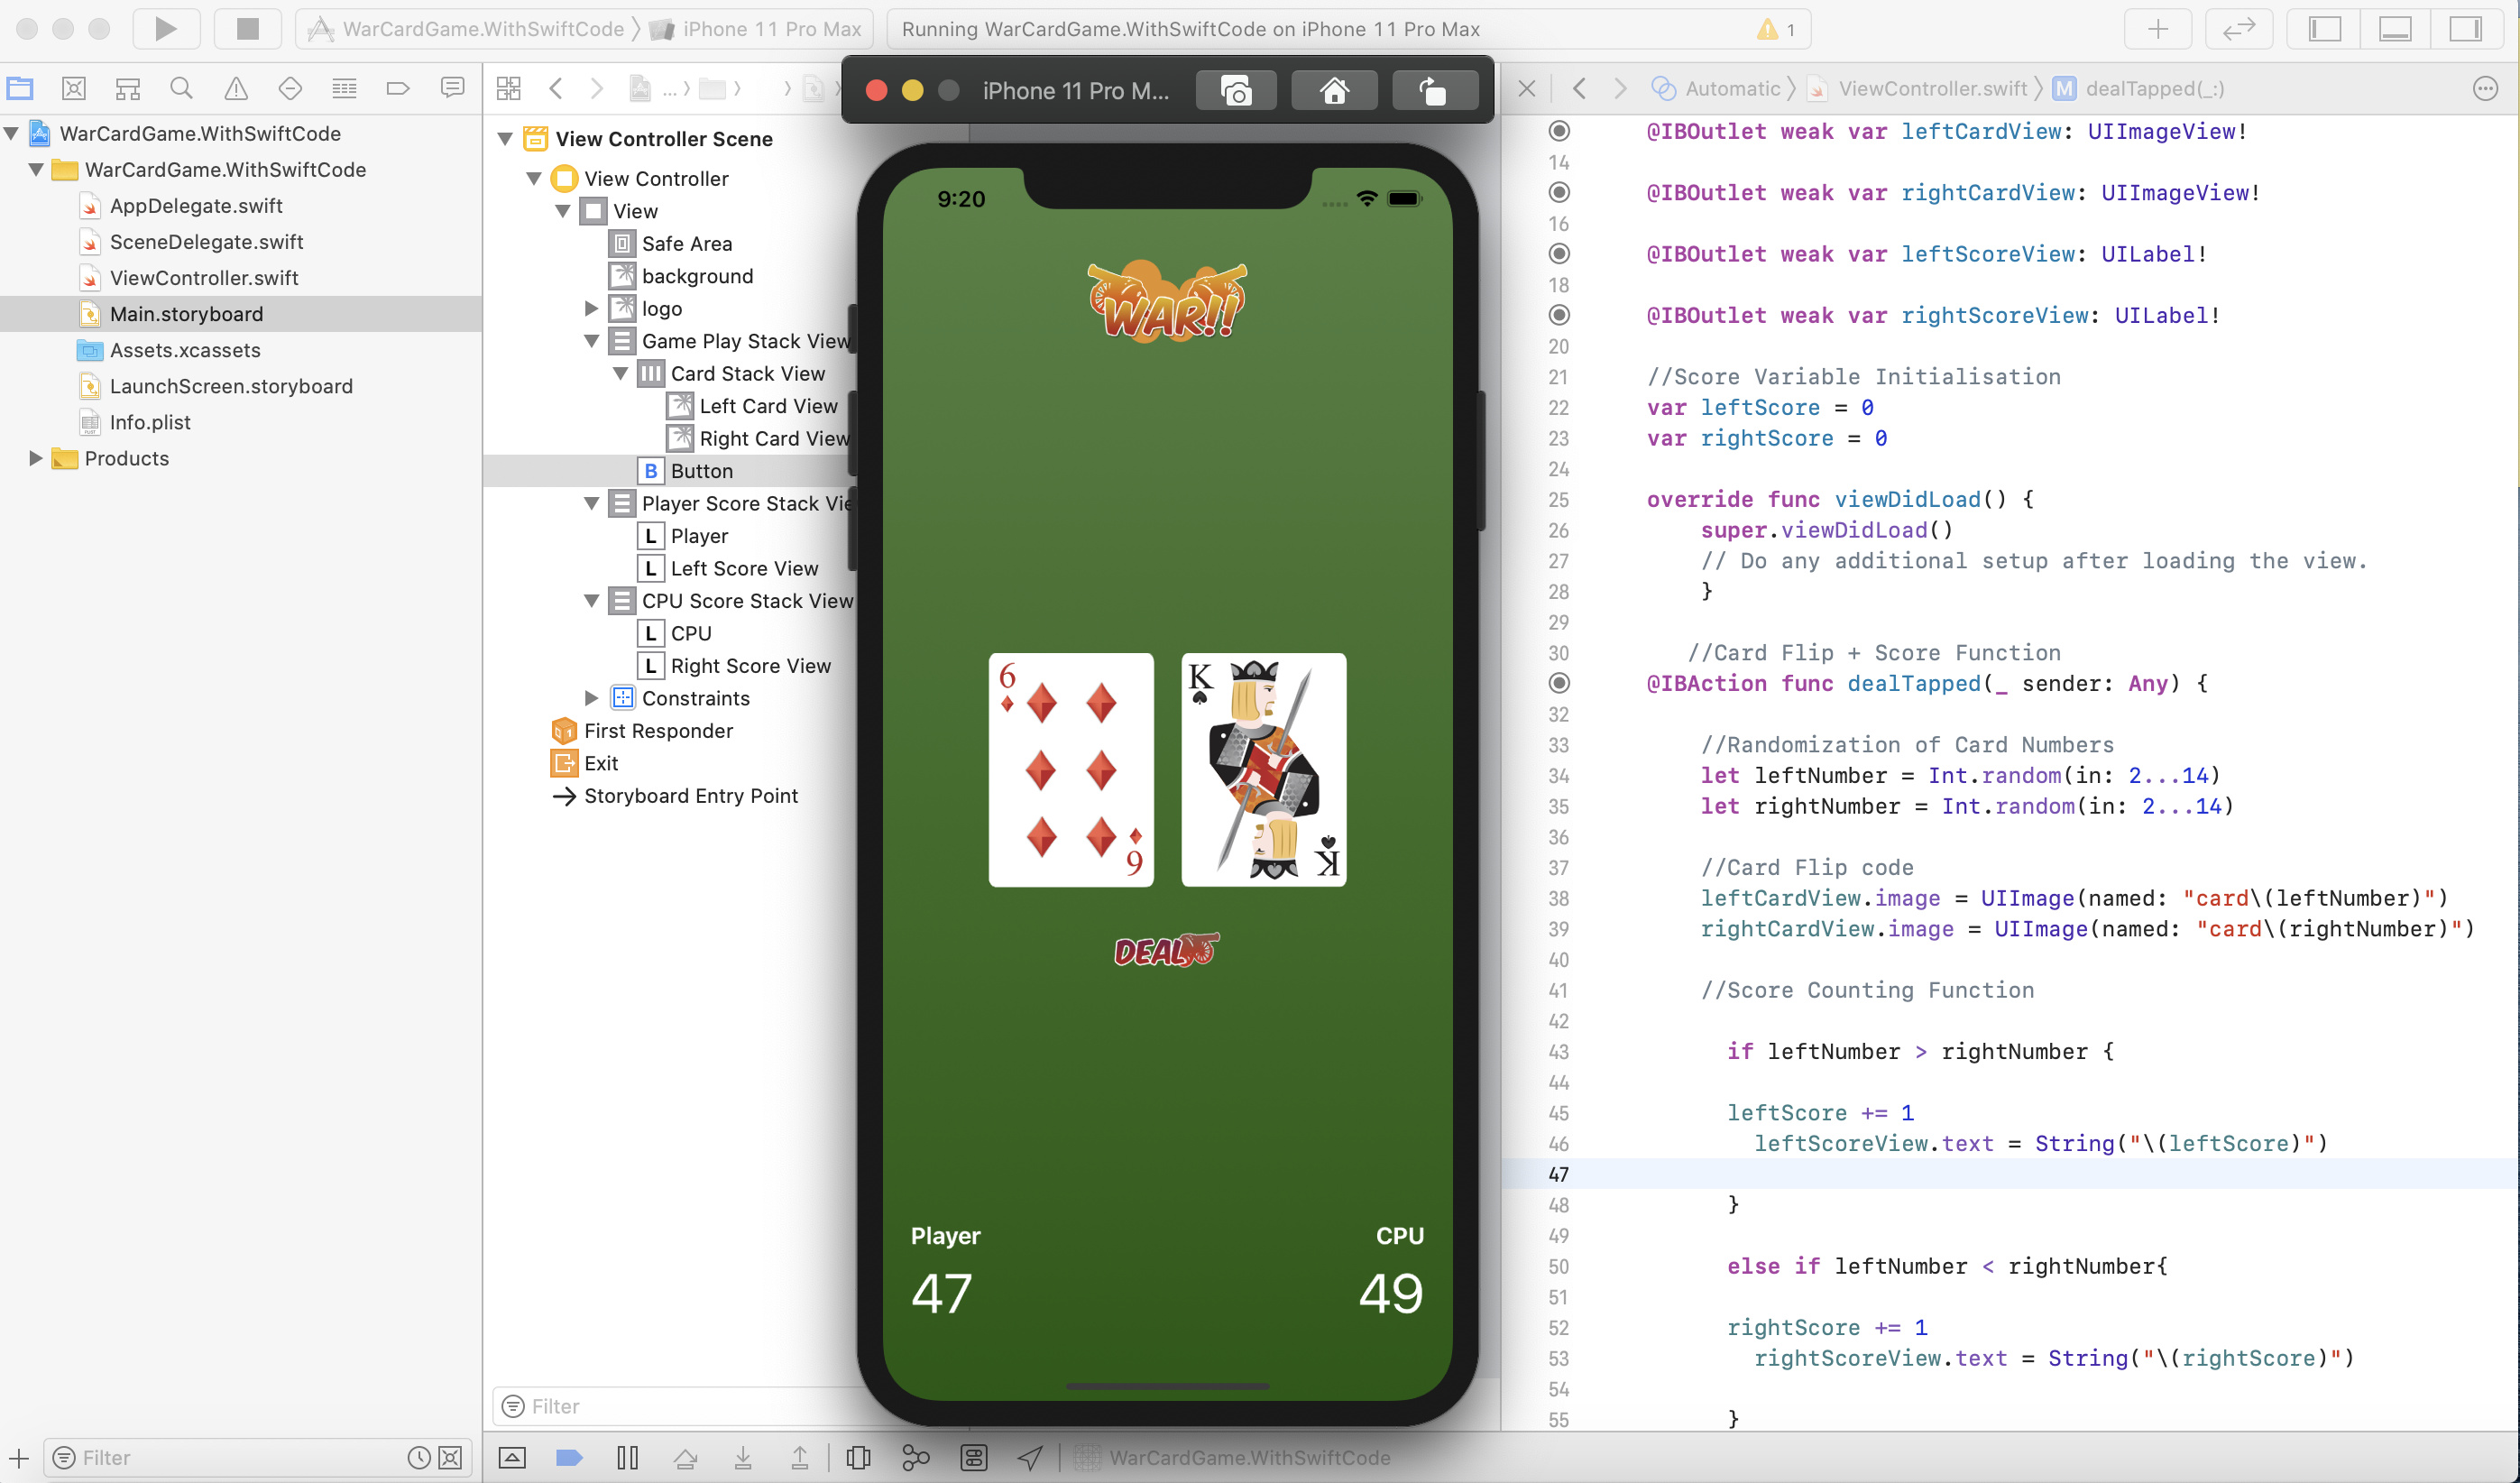Click the Run (play) button in Xcode toolbar
The image size is (2520, 1483).
coord(166,29)
